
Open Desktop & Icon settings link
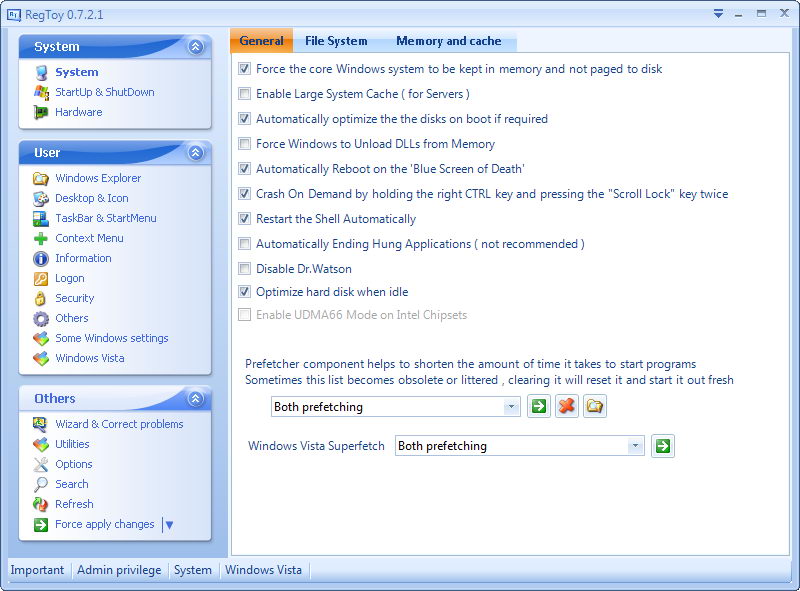(92, 199)
